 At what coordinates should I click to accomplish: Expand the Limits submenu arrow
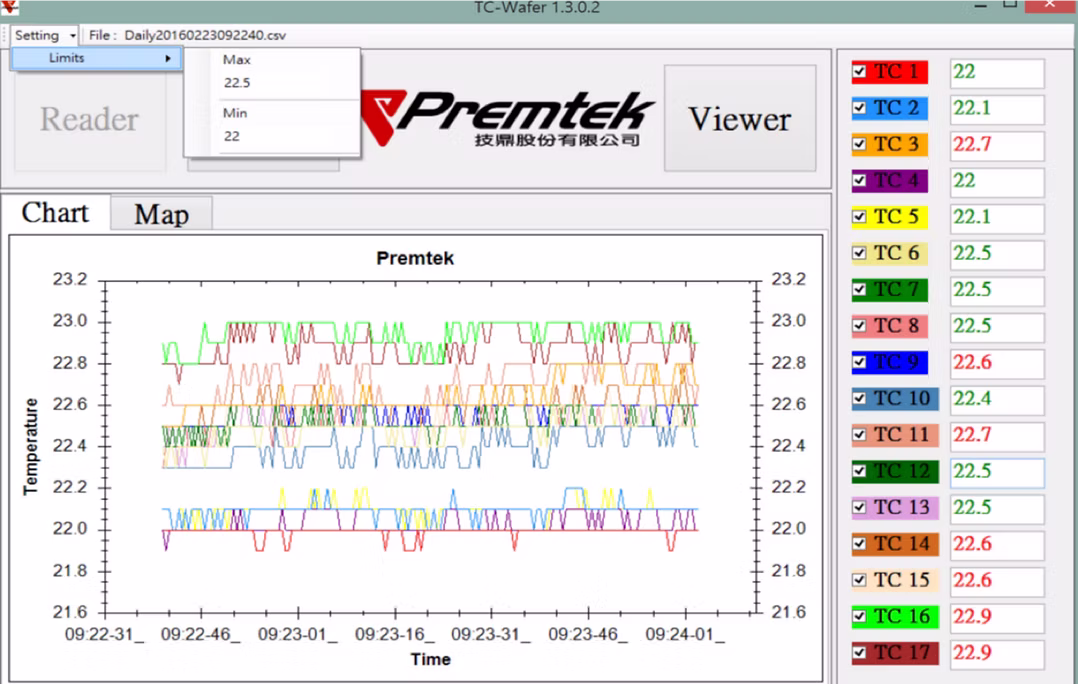point(168,58)
